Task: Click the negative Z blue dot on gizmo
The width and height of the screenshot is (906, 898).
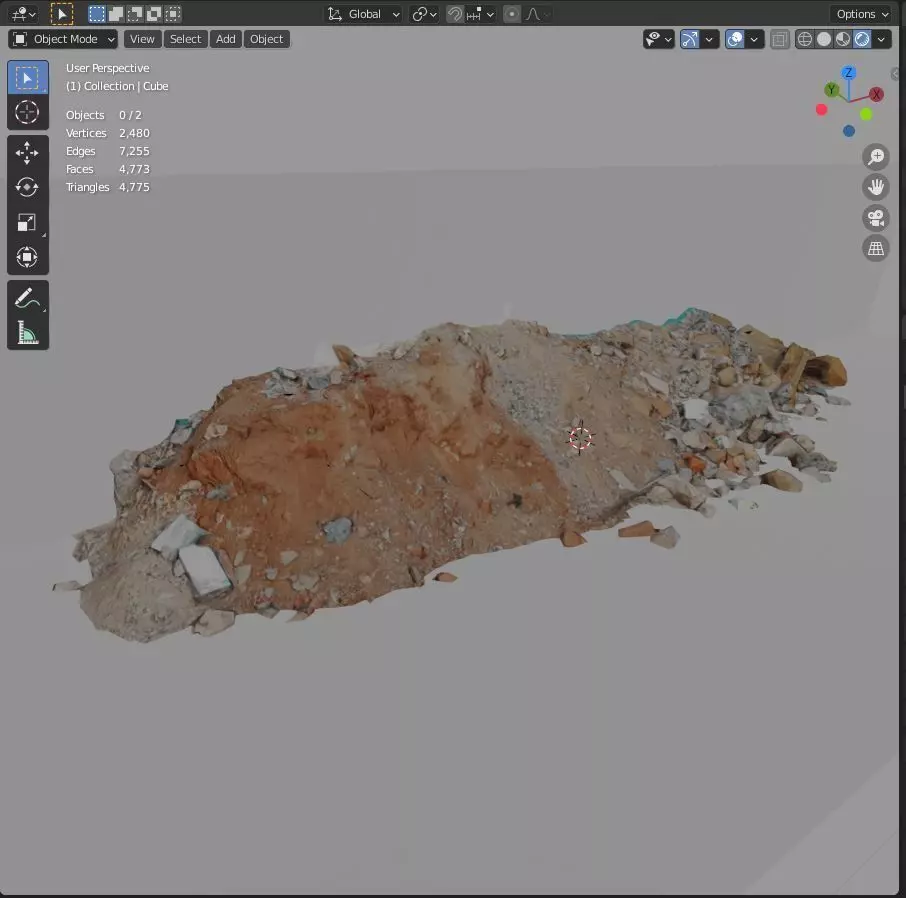Action: coord(848,131)
